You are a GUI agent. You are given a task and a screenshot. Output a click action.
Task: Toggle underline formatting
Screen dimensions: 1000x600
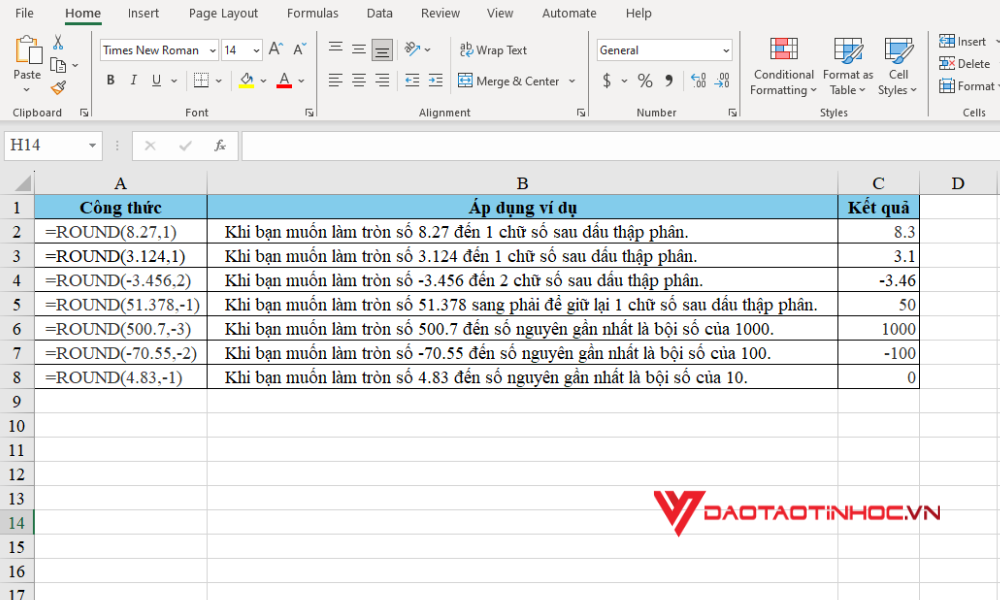pos(155,78)
